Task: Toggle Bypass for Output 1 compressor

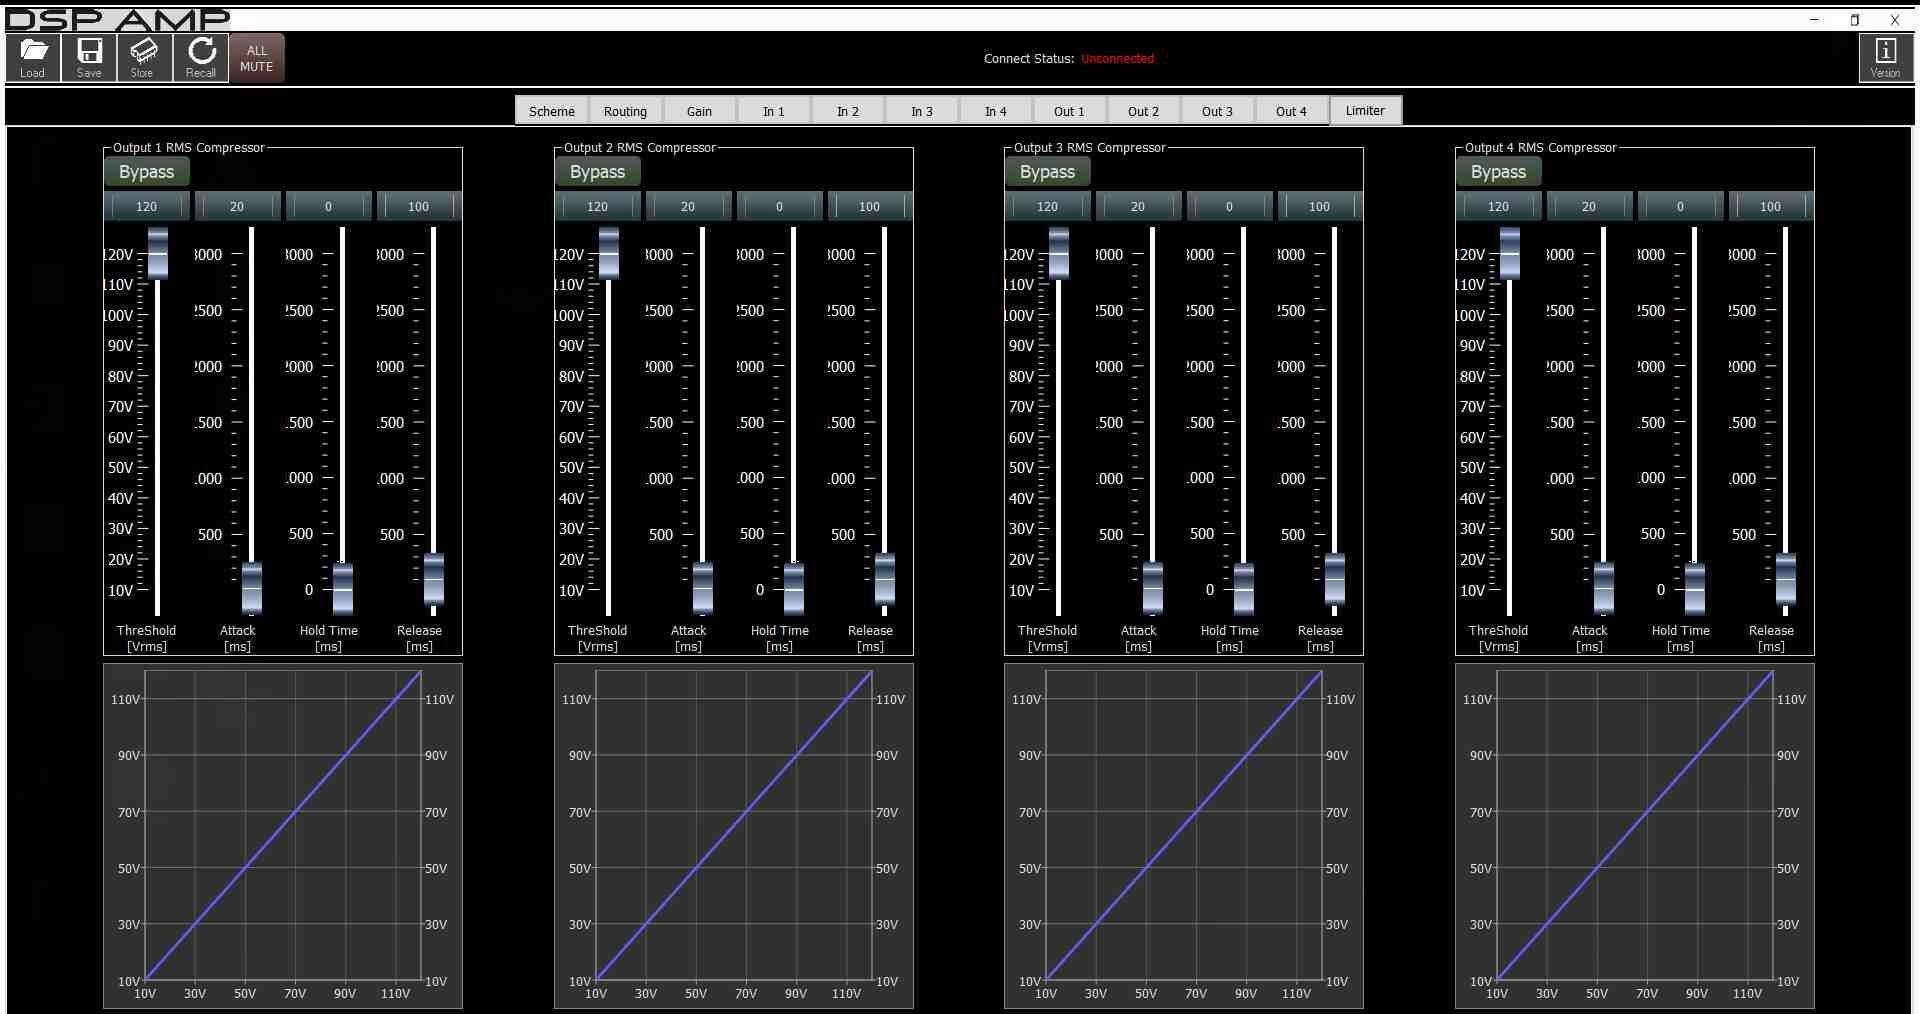Action: click(147, 172)
